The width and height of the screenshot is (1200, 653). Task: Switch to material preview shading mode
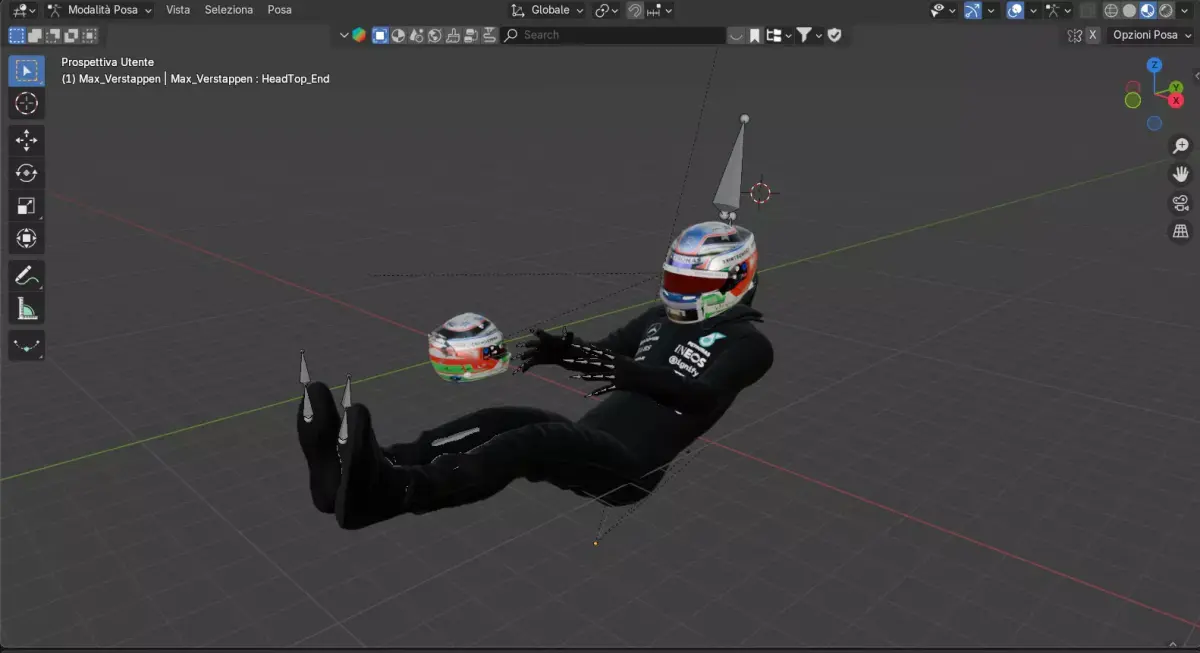pos(1147,10)
